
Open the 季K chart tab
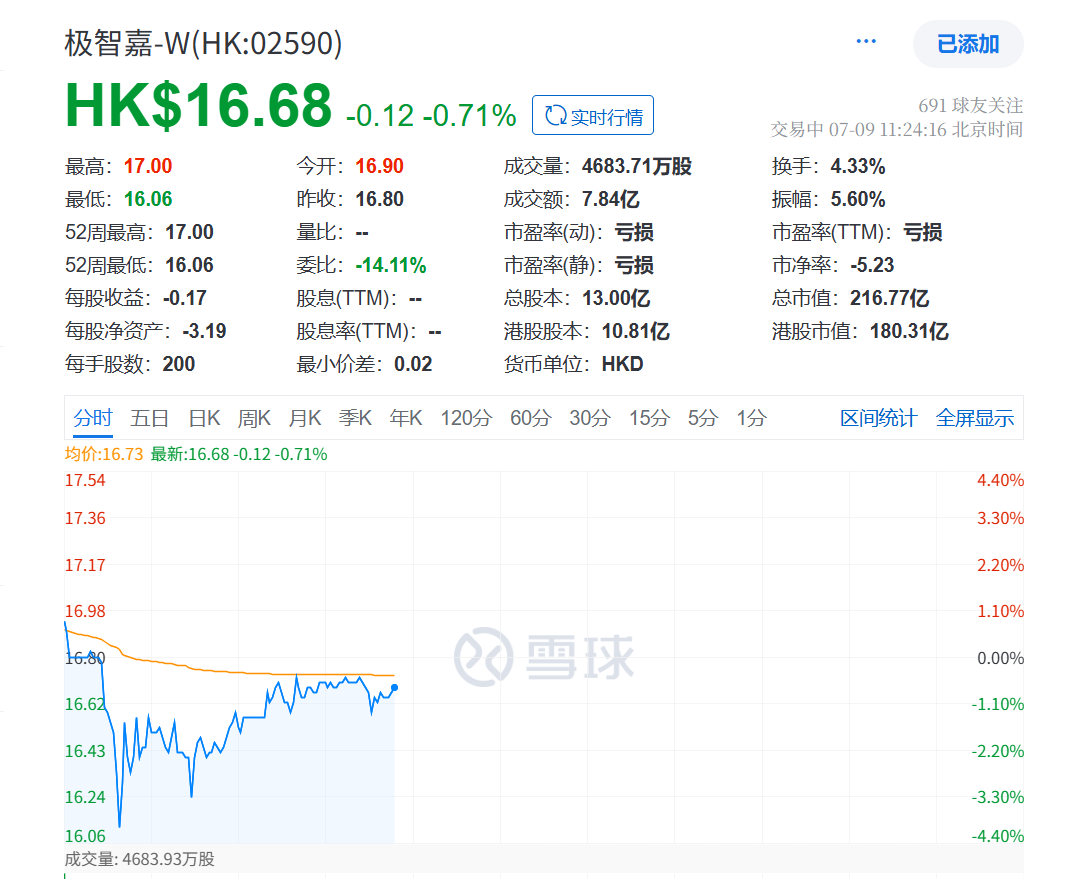pyautogui.click(x=355, y=418)
